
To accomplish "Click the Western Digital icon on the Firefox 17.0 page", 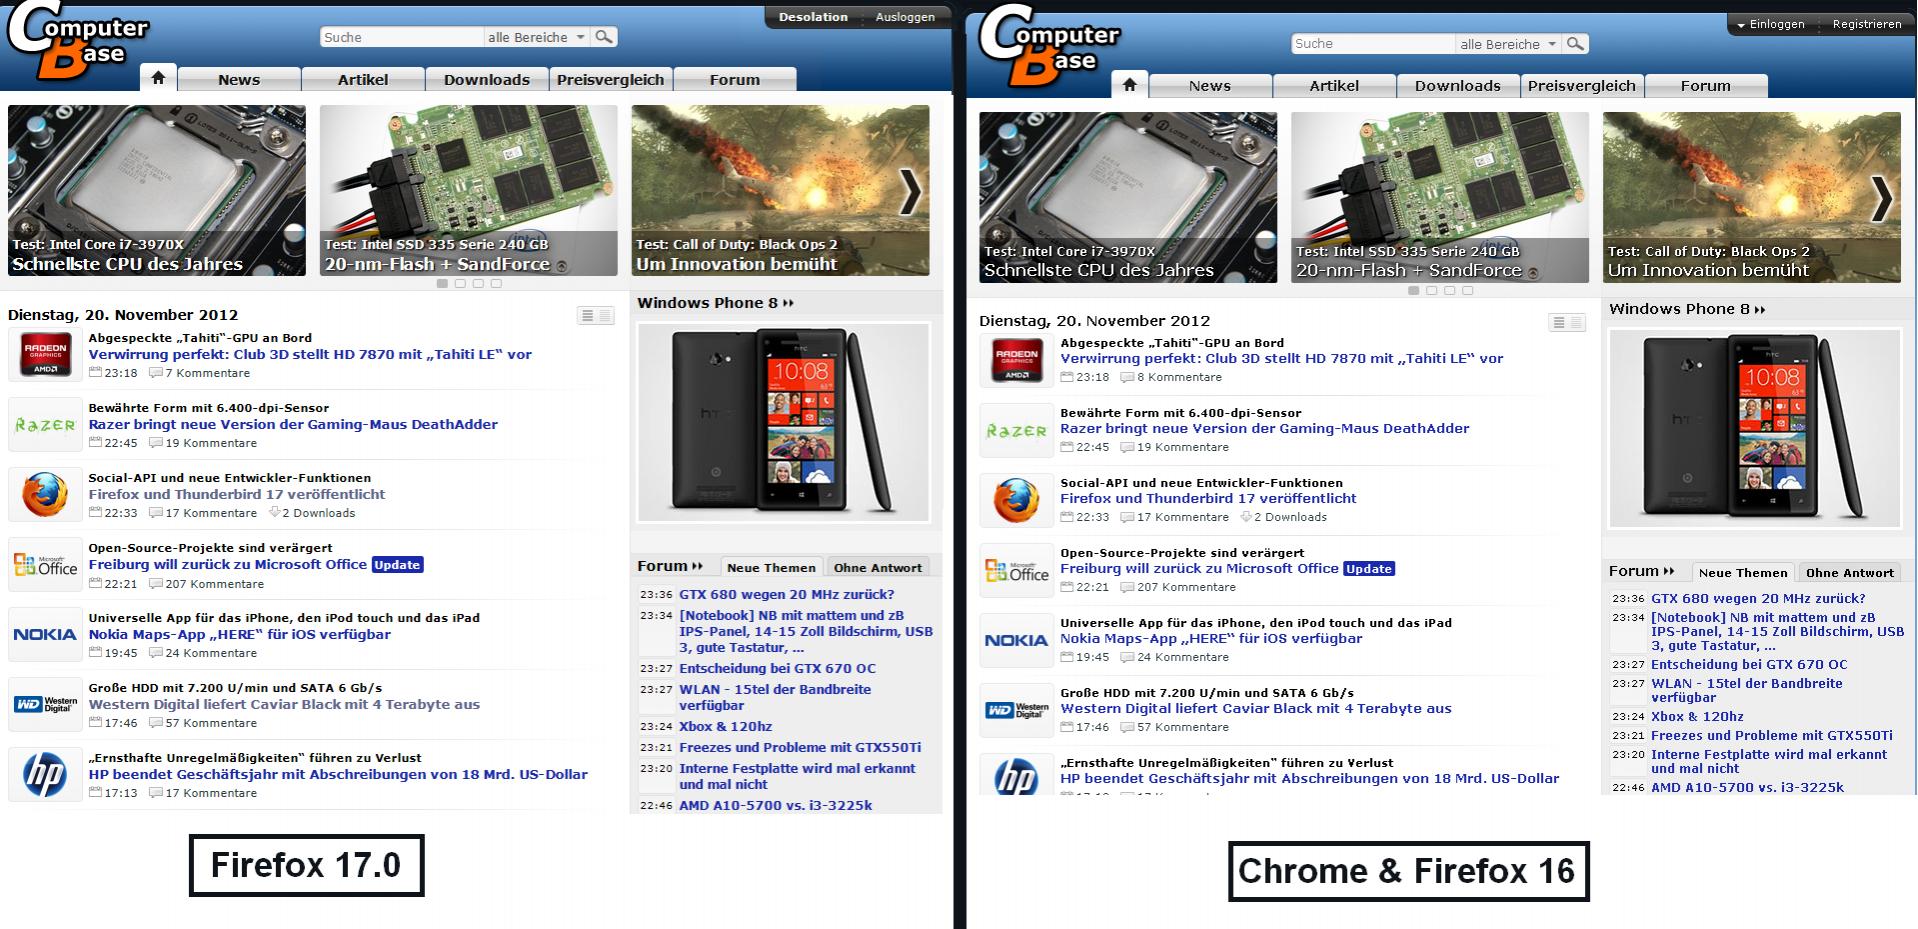I will [45, 705].
